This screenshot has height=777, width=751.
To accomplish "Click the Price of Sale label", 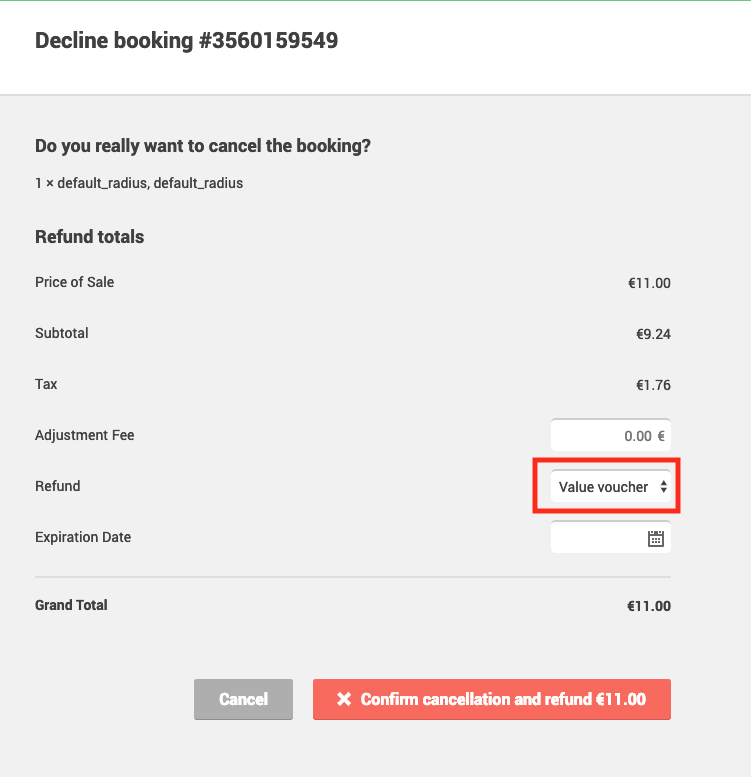I will (74, 282).
